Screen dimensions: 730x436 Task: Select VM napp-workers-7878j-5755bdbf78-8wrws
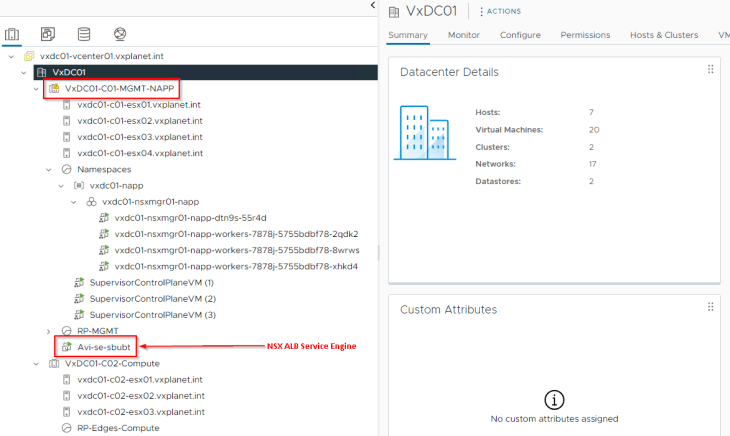tap(237, 250)
